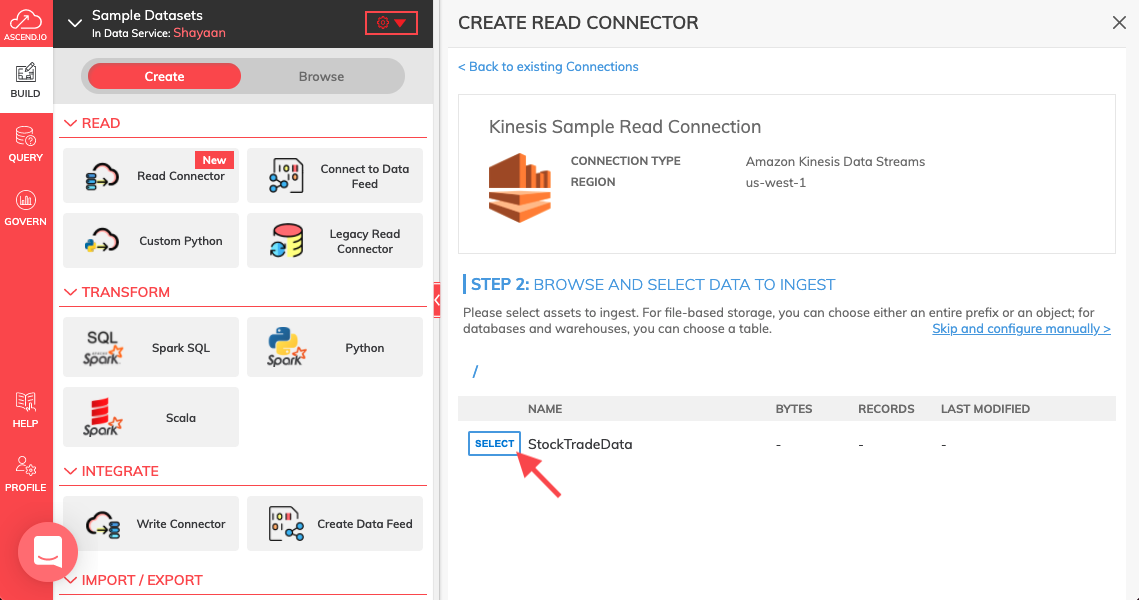Viewport: 1139px width, 600px height.
Task: Click the NAME column header
Action: (x=545, y=409)
